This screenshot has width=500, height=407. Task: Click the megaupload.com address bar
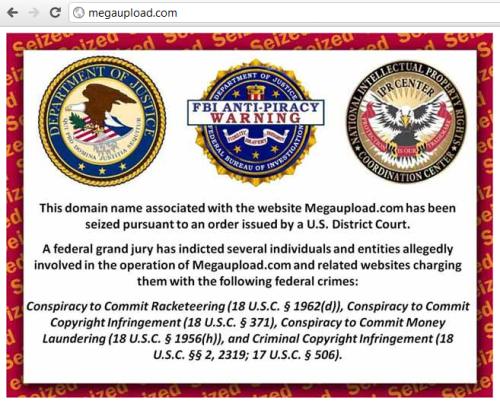coord(284,13)
